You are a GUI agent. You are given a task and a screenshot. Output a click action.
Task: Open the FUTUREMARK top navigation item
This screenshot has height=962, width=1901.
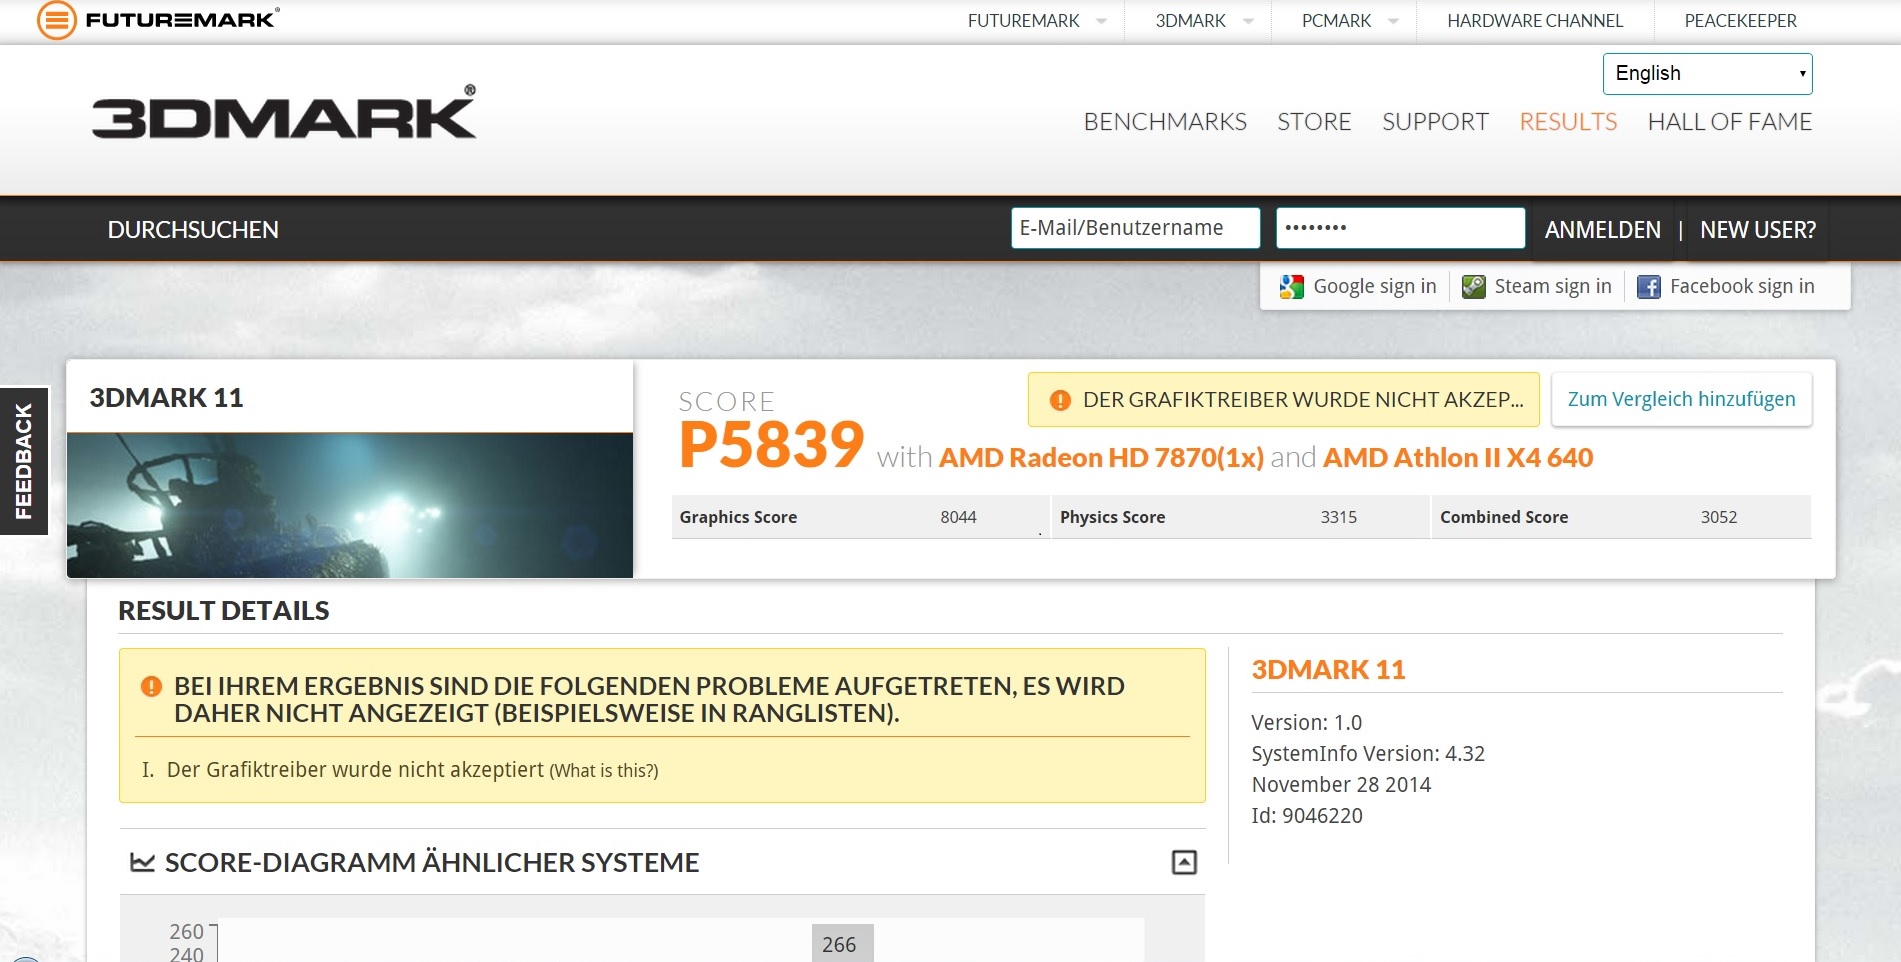pos(1023,21)
